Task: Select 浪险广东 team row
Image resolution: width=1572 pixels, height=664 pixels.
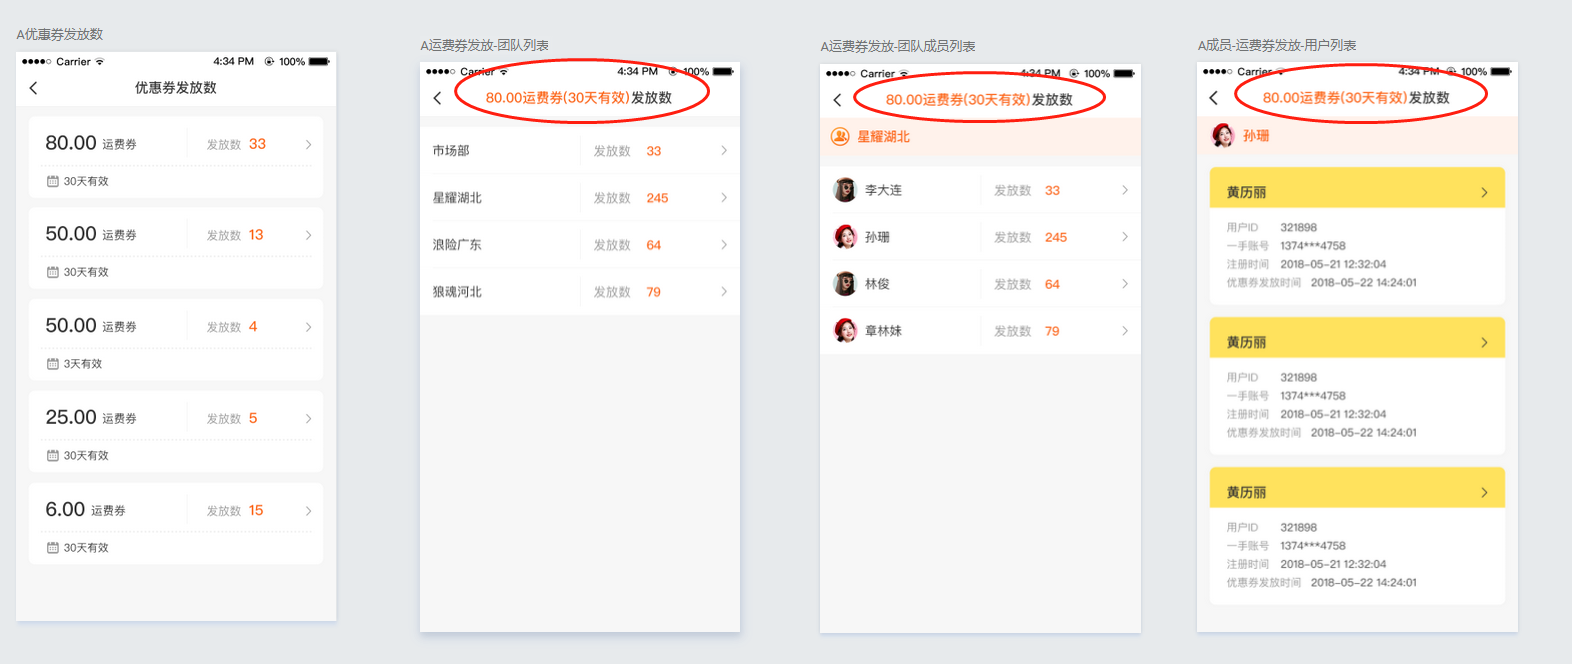Action: (x=580, y=245)
